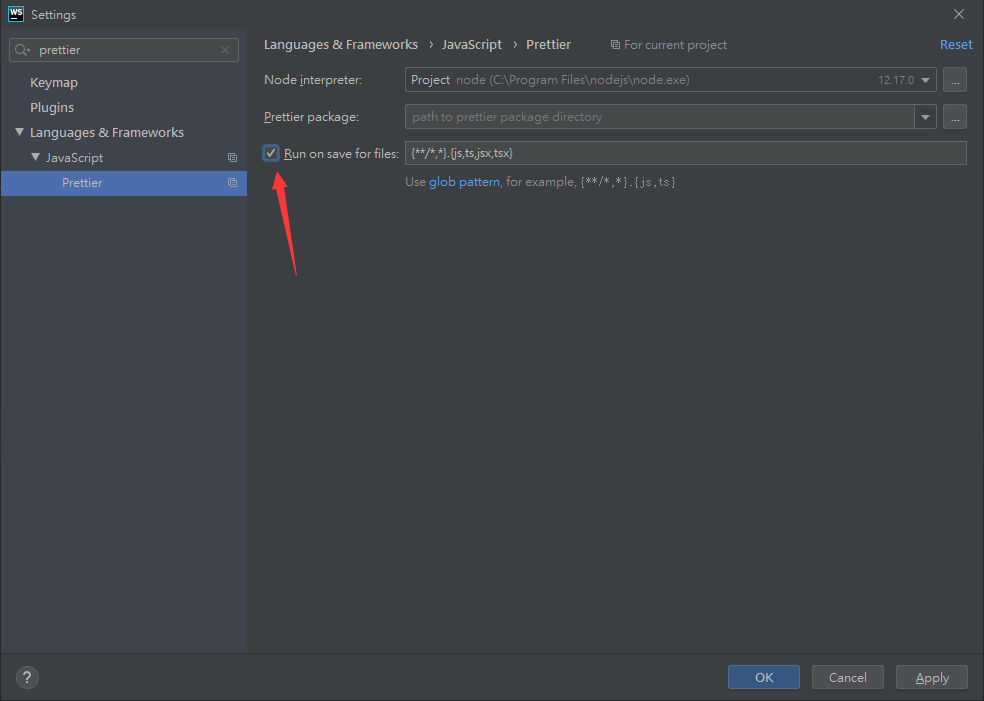Collapse the JavaScript tree node
Screen dimensions: 984x701
(x=35, y=158)
